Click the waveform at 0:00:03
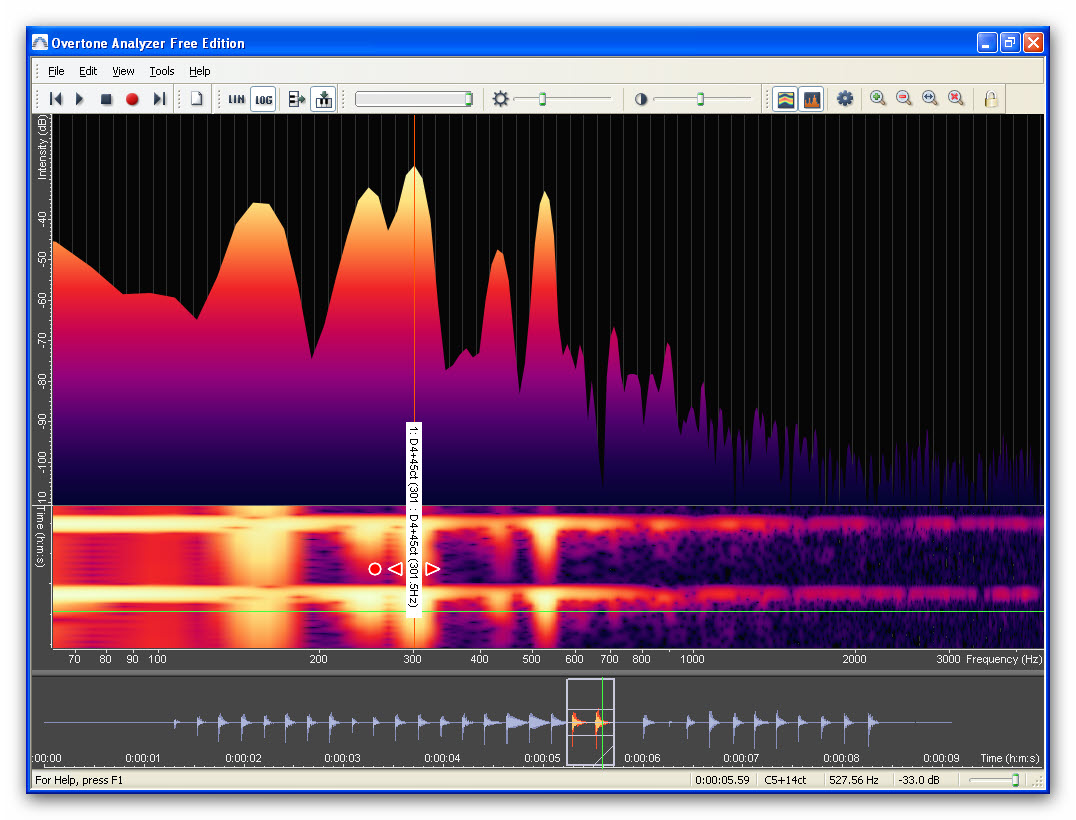1076x820 pixels. pos(342,723)
